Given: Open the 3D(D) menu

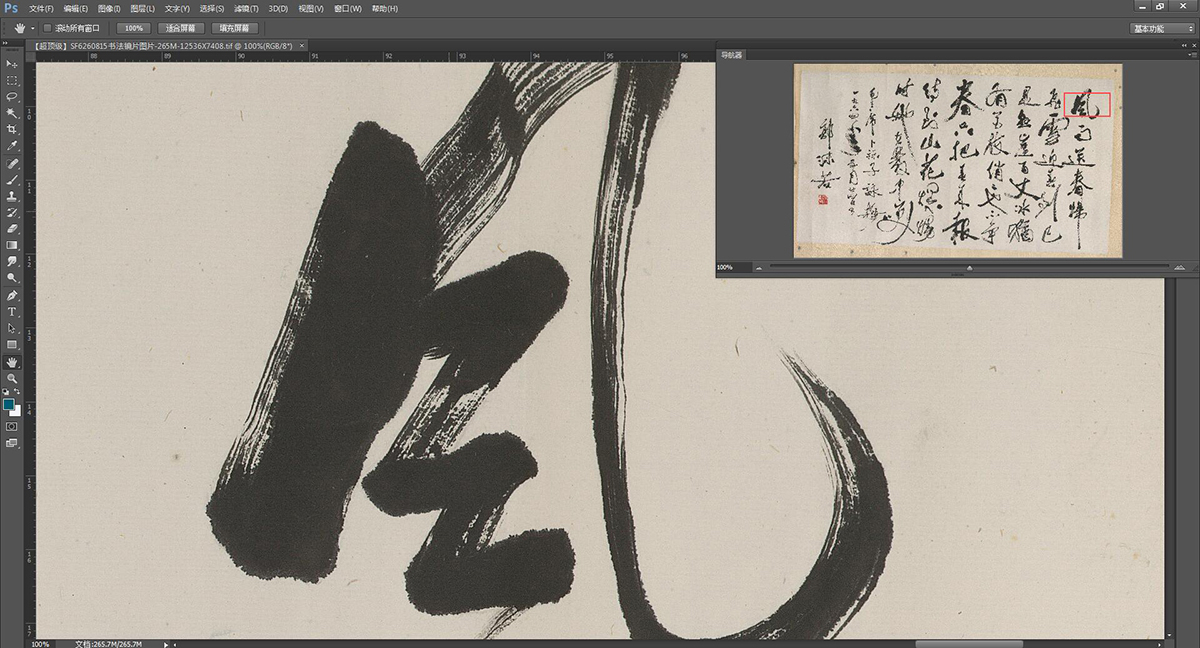Looking at the screenshot, I should (278, 8).
